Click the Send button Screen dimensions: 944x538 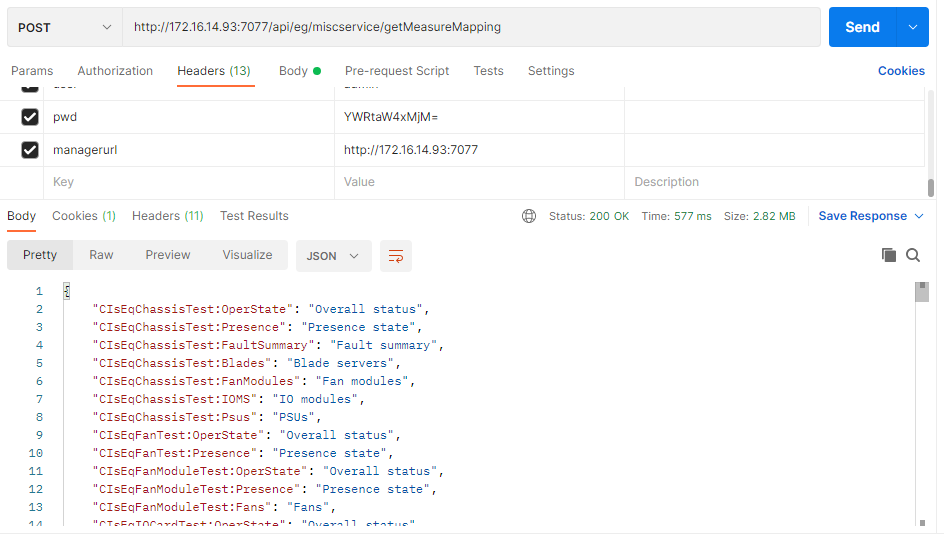coord(862,27)
